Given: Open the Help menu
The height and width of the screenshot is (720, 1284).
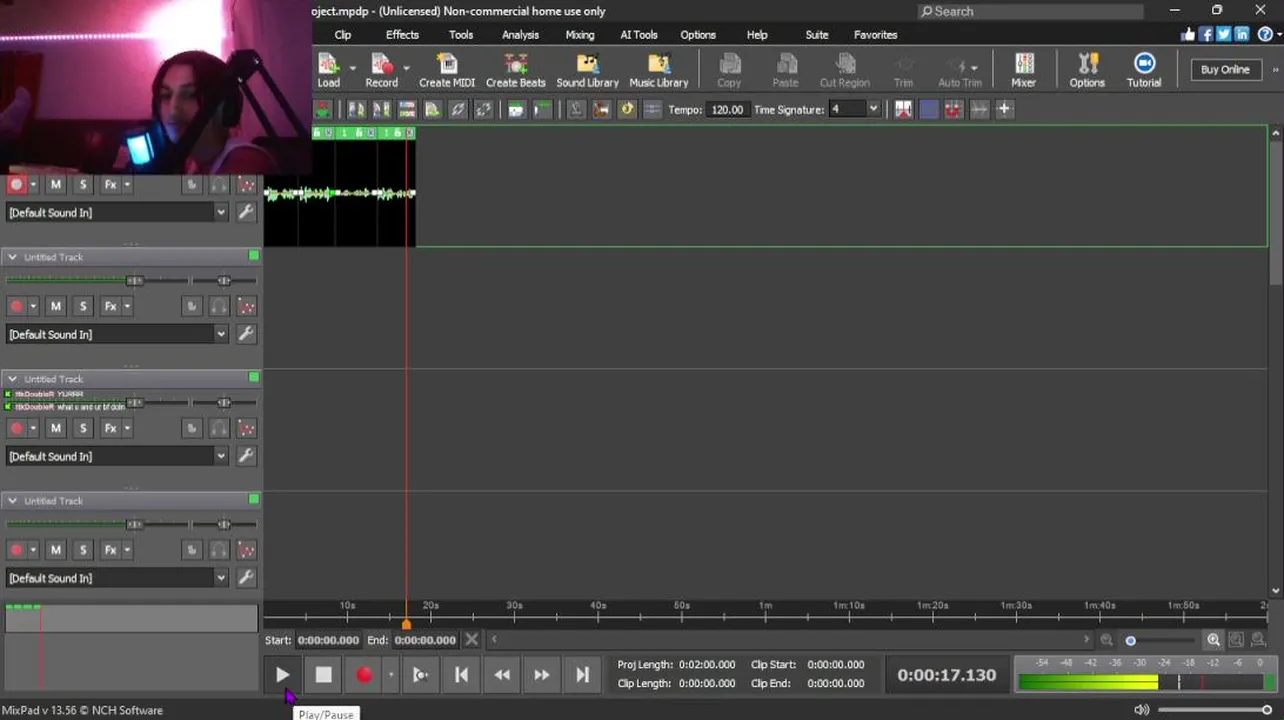Looking at the screenshot, I should point(757,34).
